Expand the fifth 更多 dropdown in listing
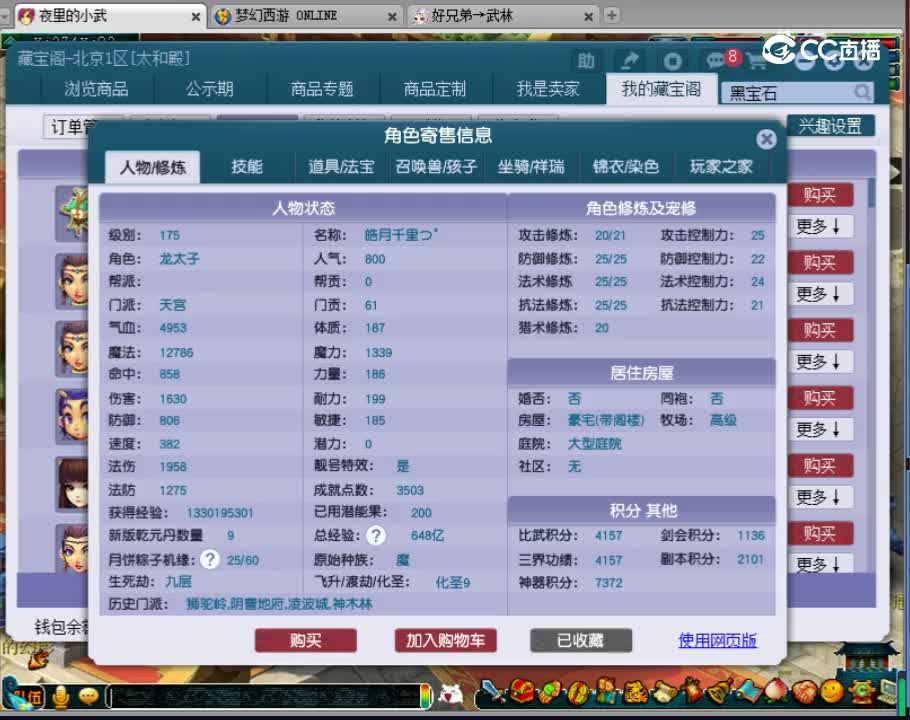Image resolution: width=910 pixels, height=720 pixels. 819,497
